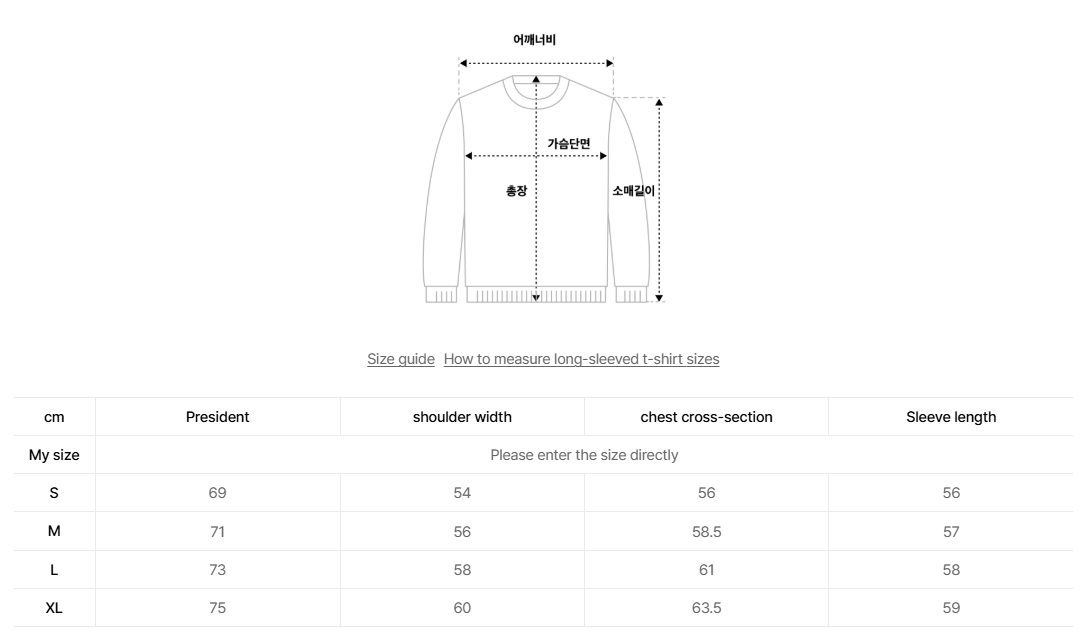Choose the S size row label

(54, 493)
